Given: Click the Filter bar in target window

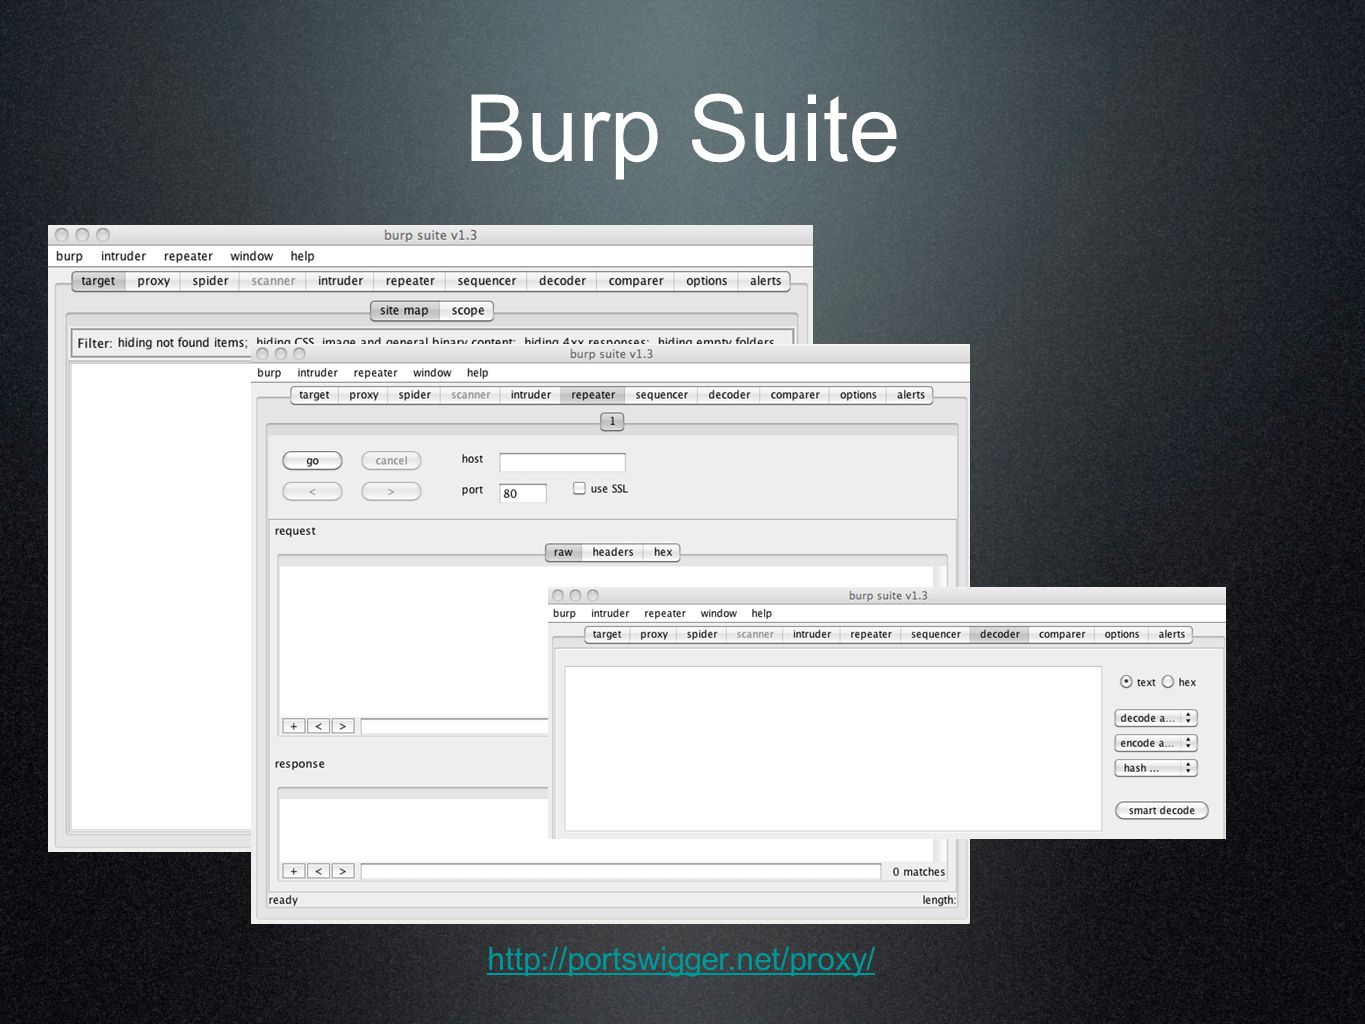Looking at the screenshot, I should (x=432, y=342).
